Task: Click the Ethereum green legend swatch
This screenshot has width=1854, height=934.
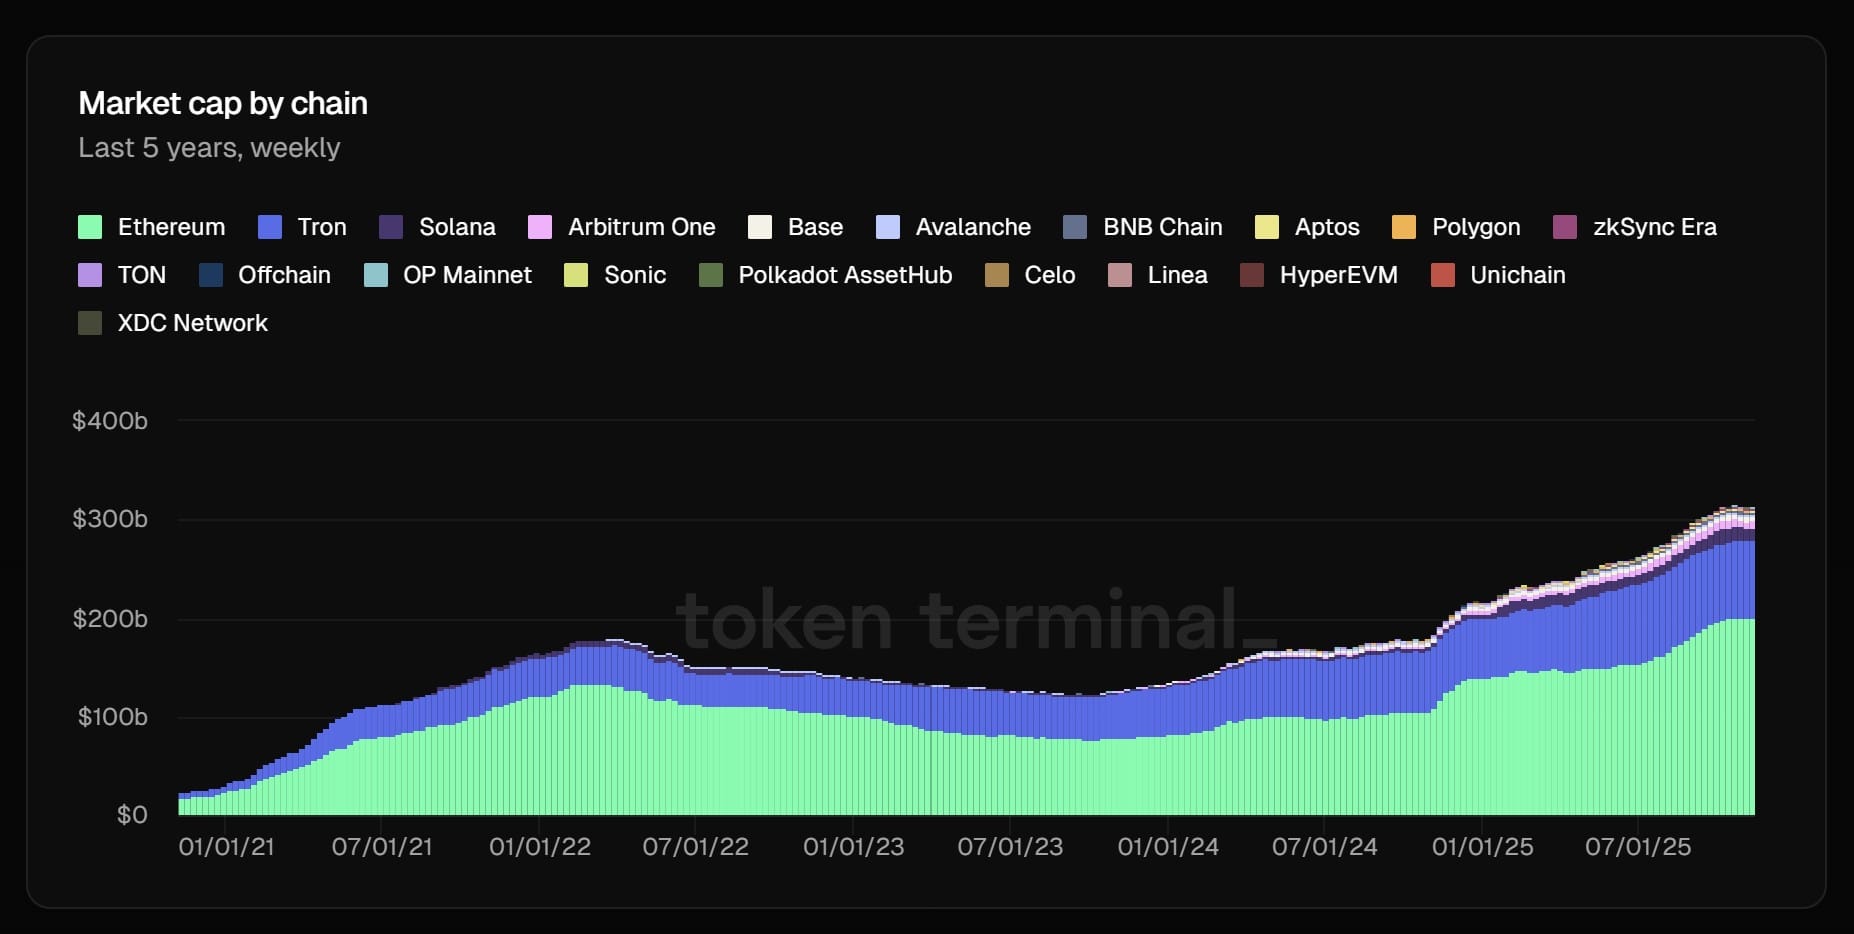Action: [90, 227]
